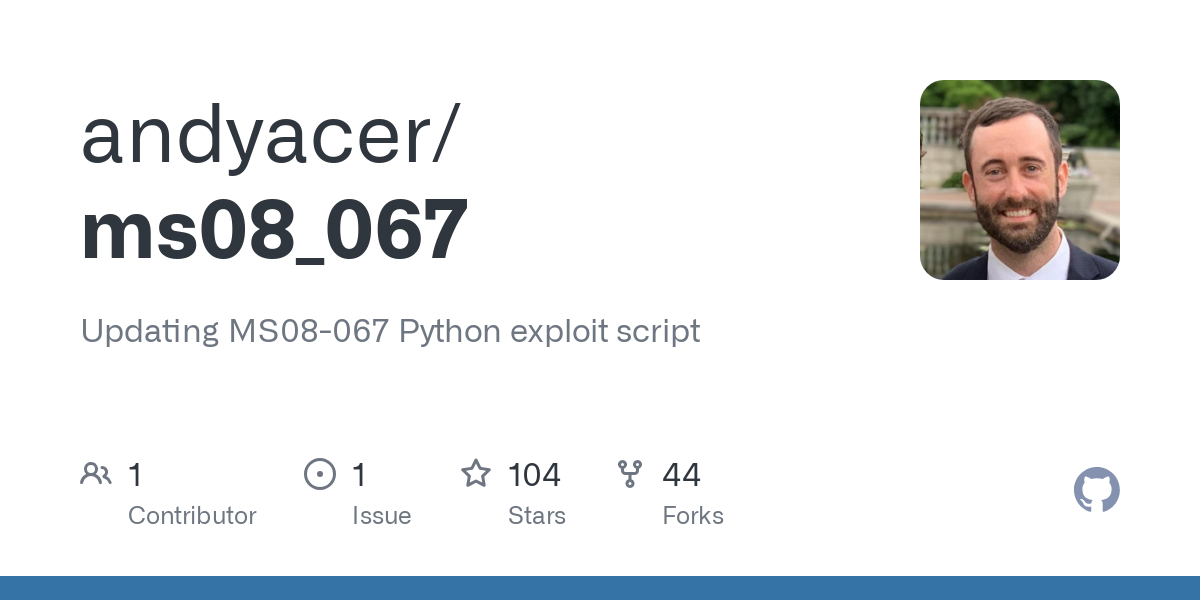This screenshot has height=600, width=1200.
Task: Click the Contributor label
Action: click(192, 516)
